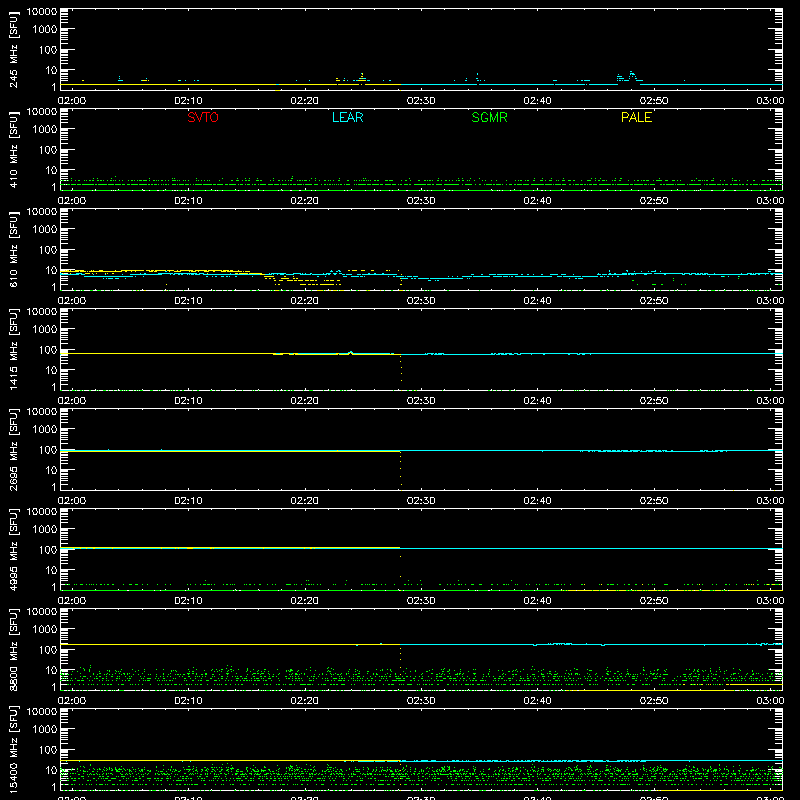The width and height of the screenshot is (800, 800).
Task: Click 02:00 time label under 1415 MHz panel
Action: (72, 401)
